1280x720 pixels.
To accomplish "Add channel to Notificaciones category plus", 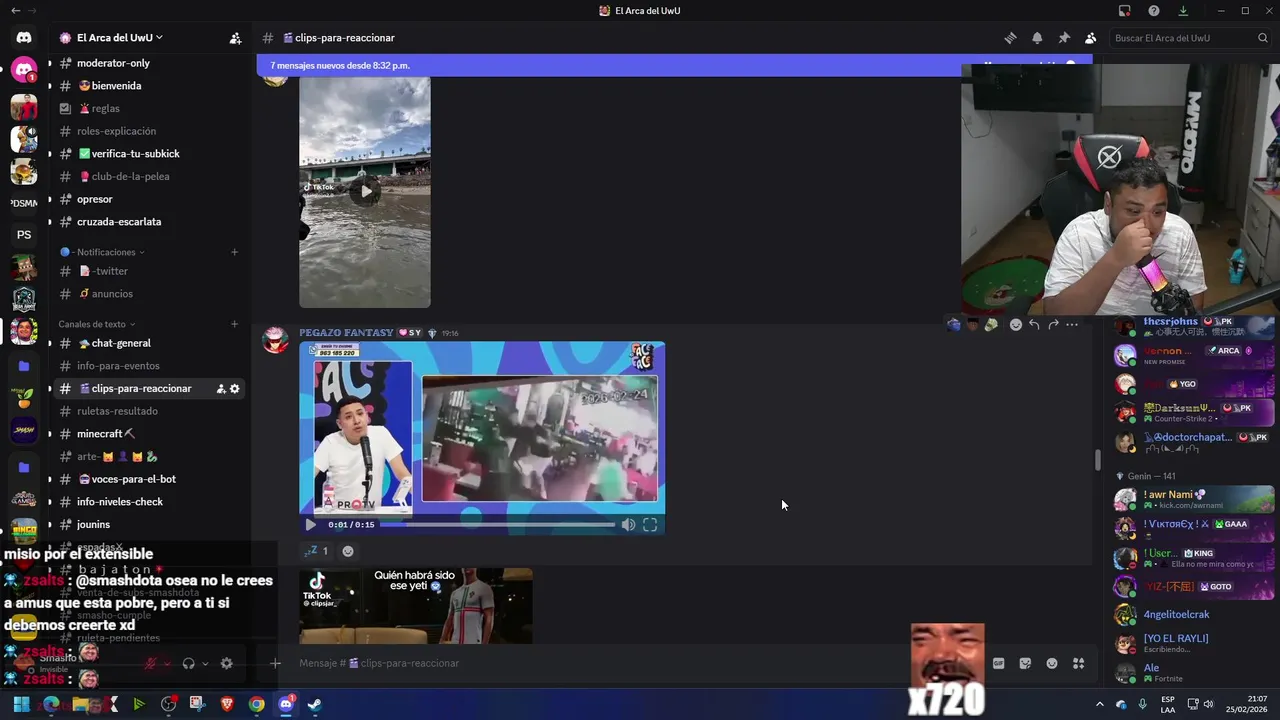I will [x=234, y=252].
